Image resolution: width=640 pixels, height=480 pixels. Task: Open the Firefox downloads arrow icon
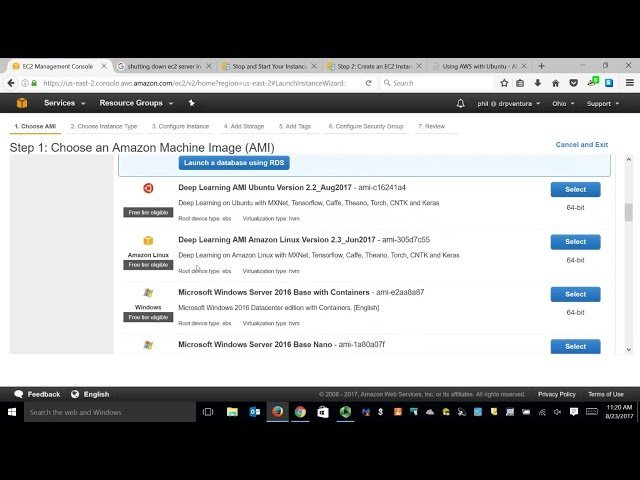538,83
